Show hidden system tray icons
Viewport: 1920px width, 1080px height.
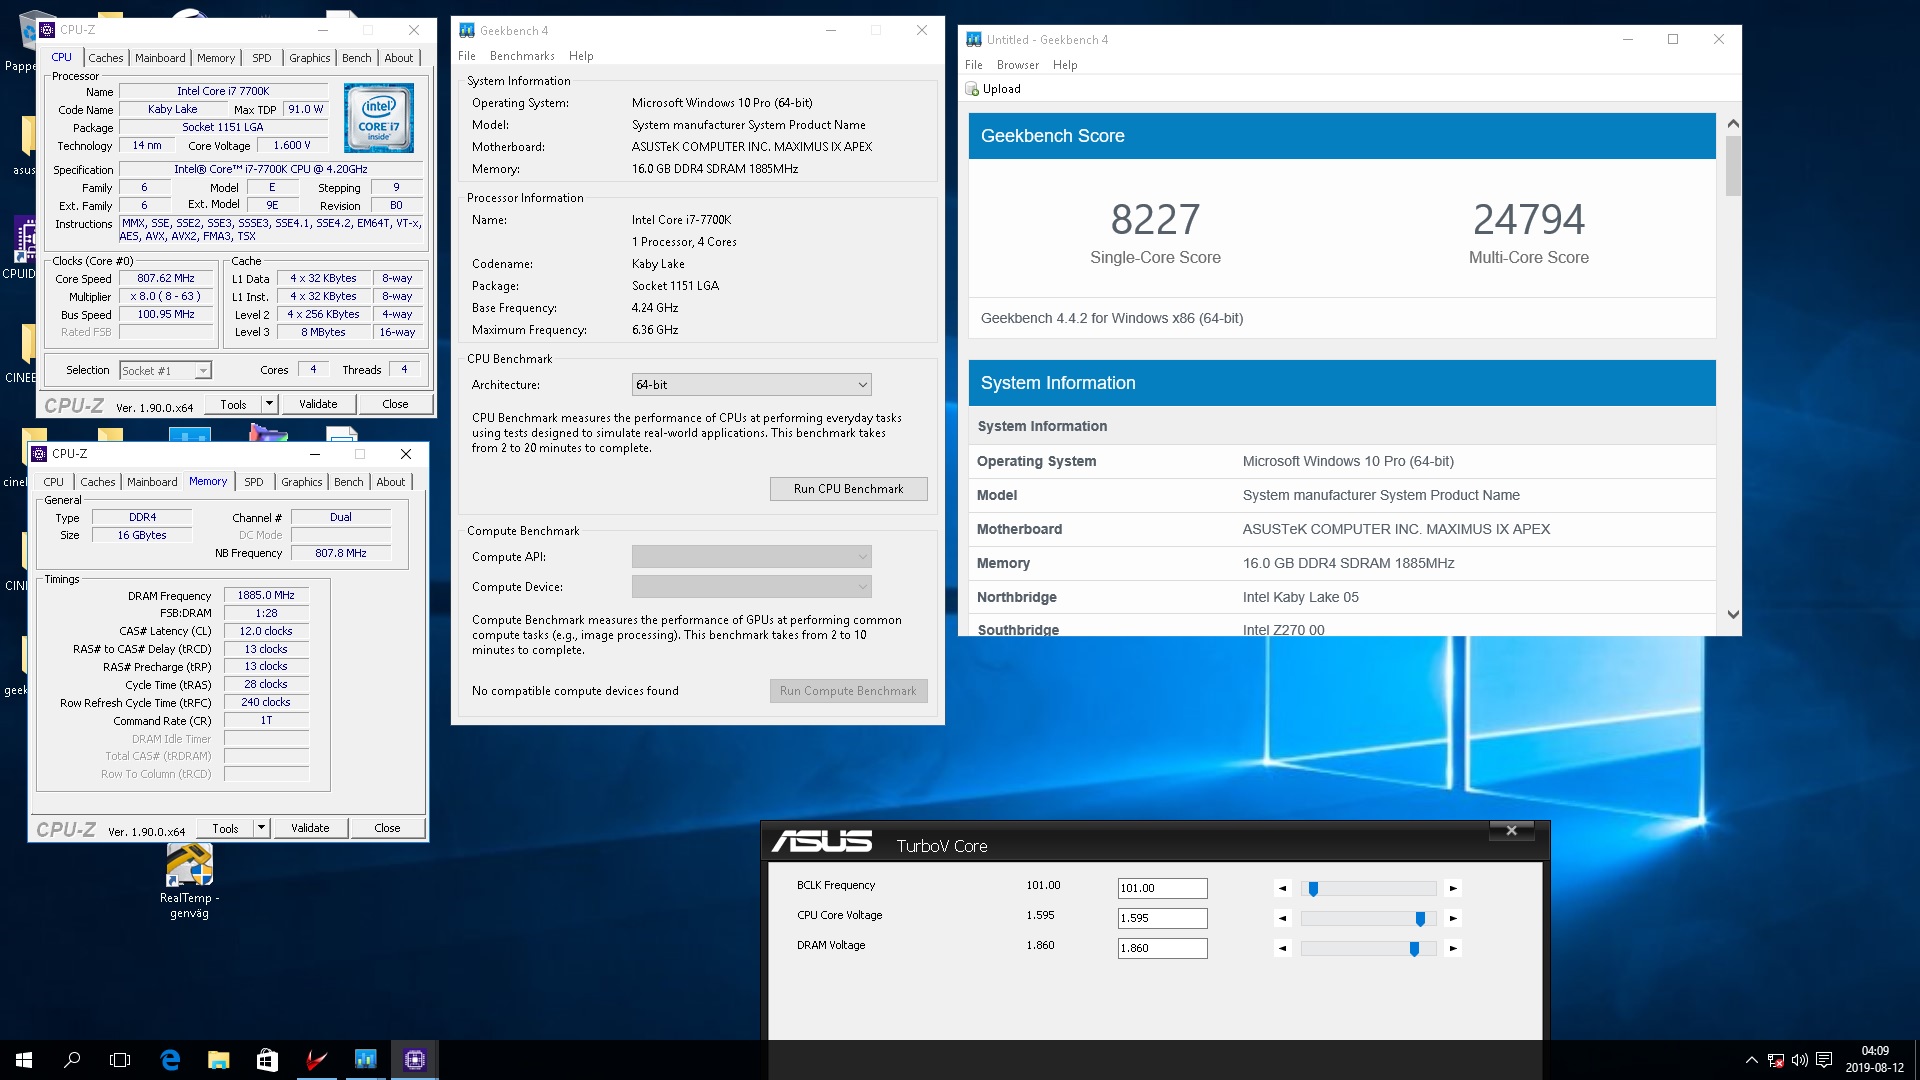[x=1751, y=1060]
